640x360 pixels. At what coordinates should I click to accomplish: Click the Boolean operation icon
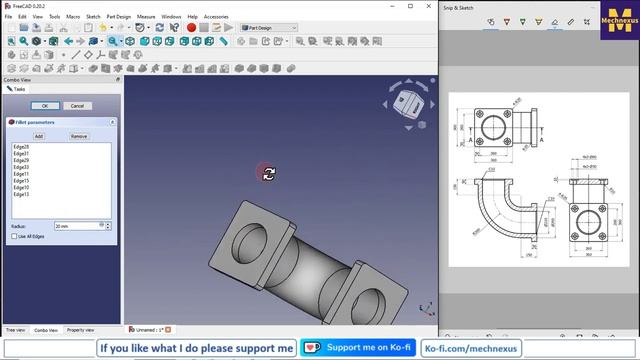coord(291,68)
